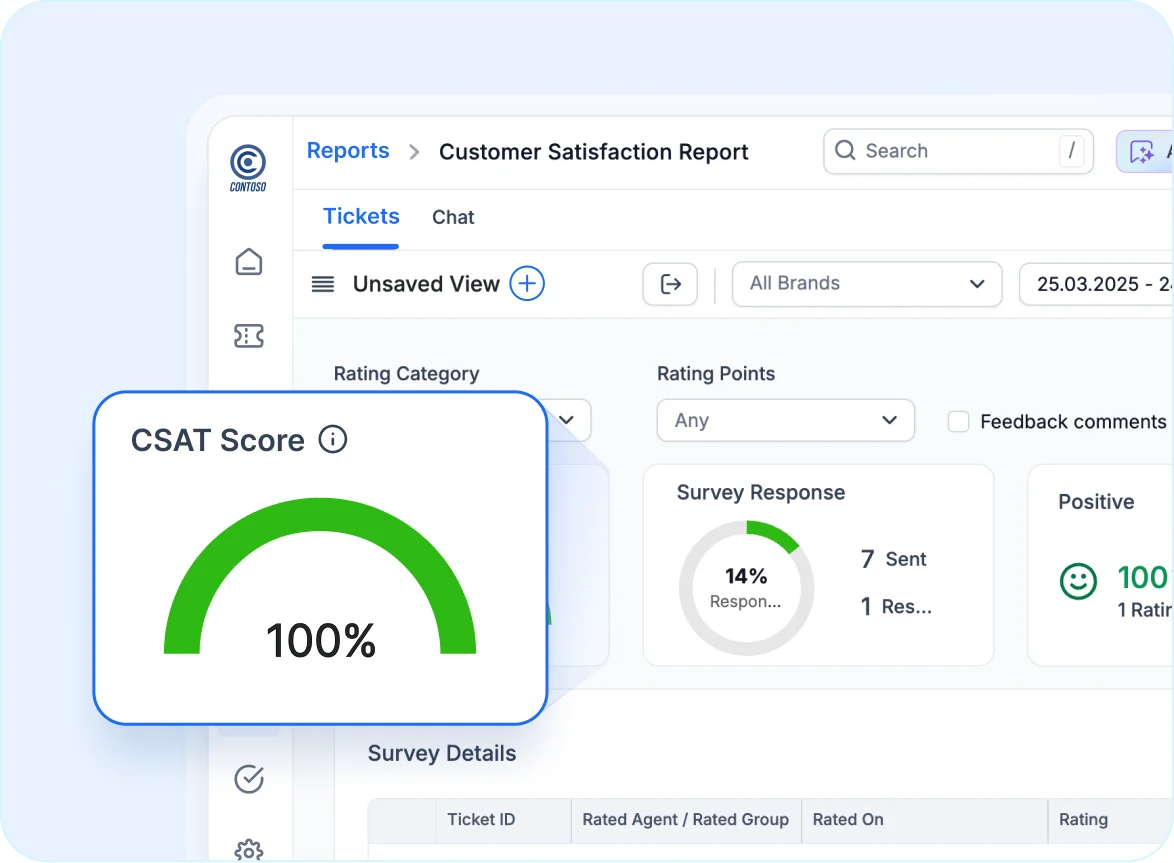Click the export icon beside the filters
This screenshot has height=863, width=1174.
[x=670, y=284]
